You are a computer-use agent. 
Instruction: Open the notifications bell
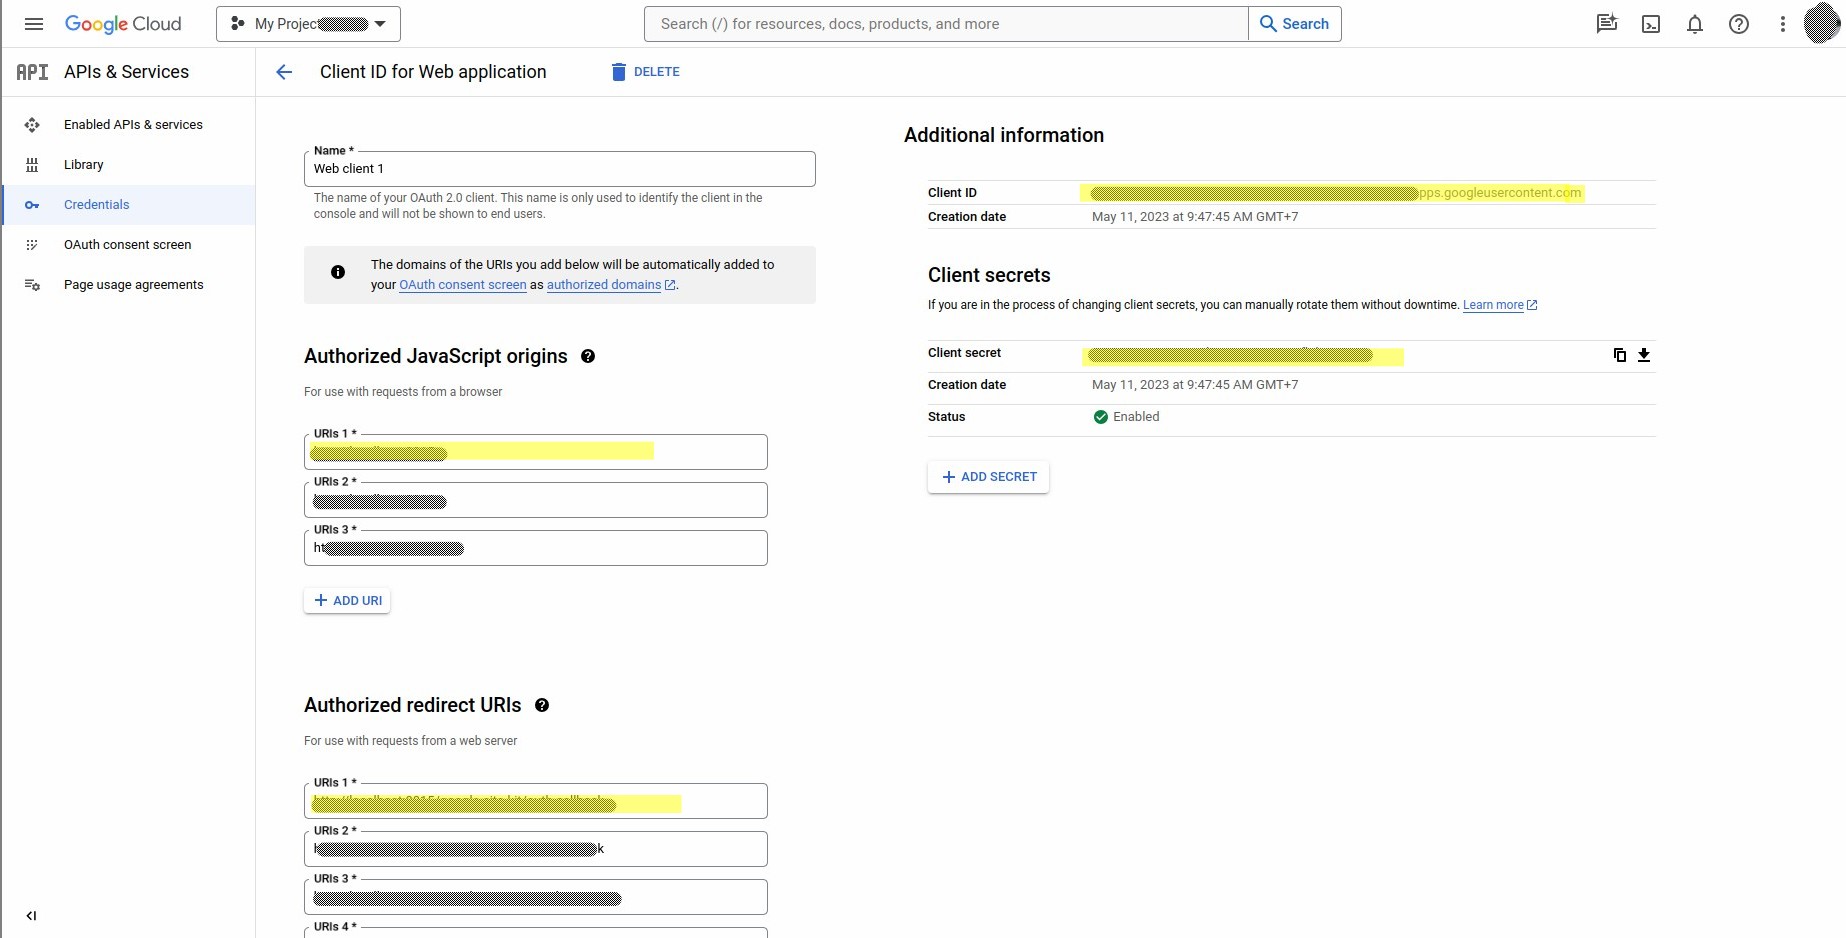pyautogui.click(x=1694, y=23)
